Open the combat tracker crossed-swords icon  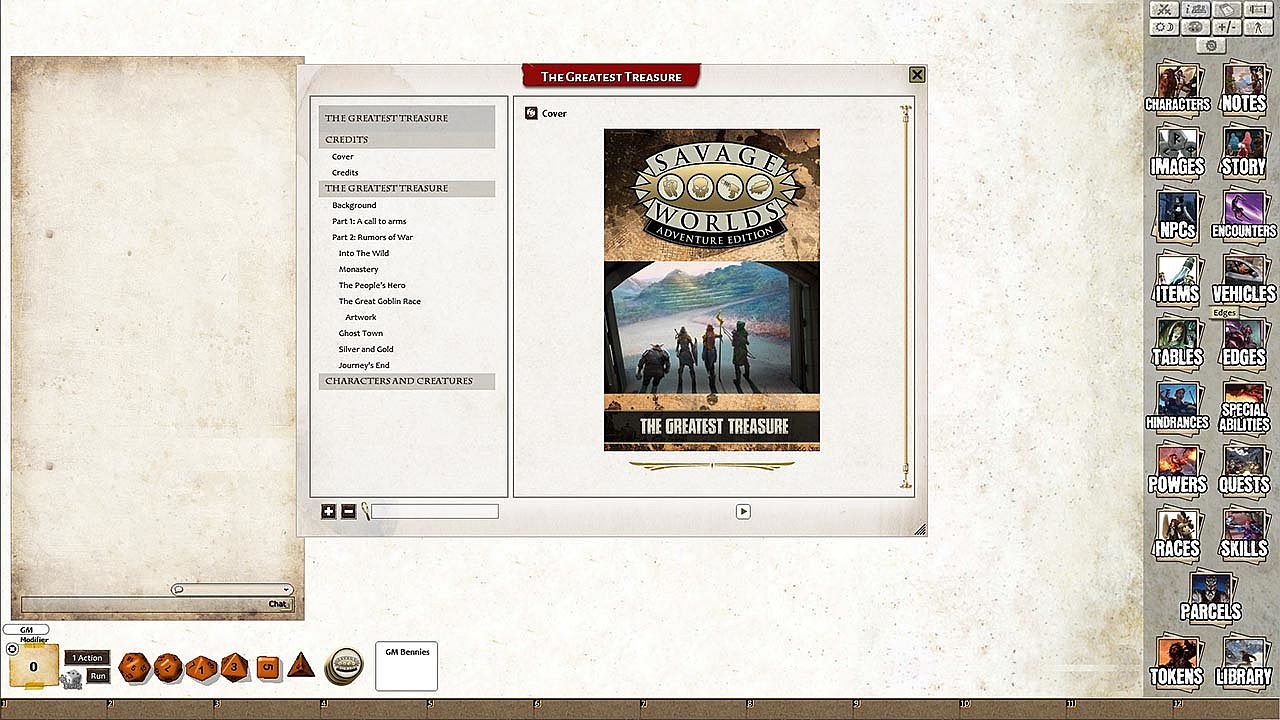[x=1163, y=10]
